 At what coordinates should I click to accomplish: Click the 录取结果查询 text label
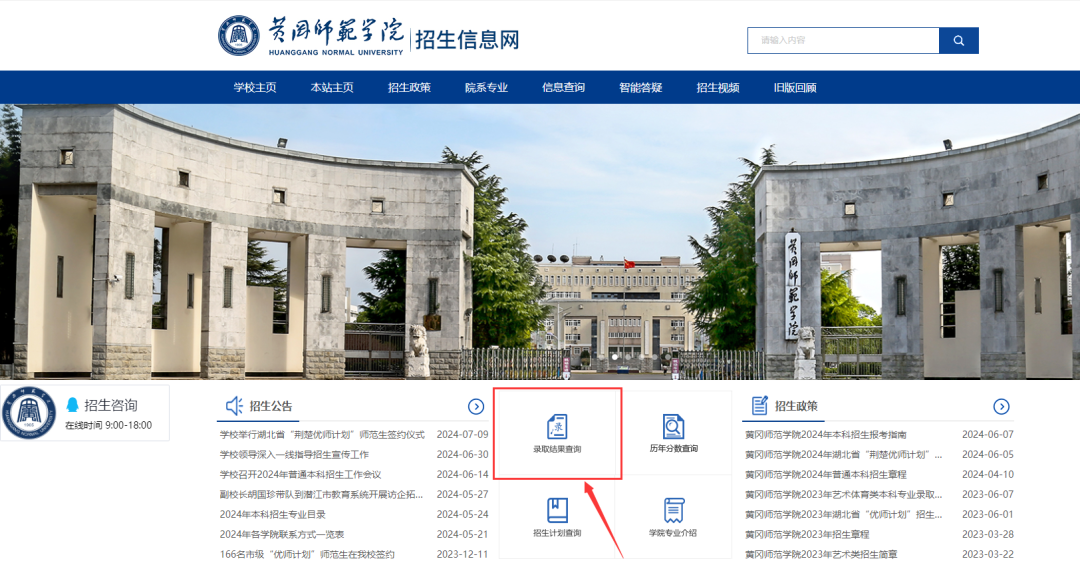557,449
